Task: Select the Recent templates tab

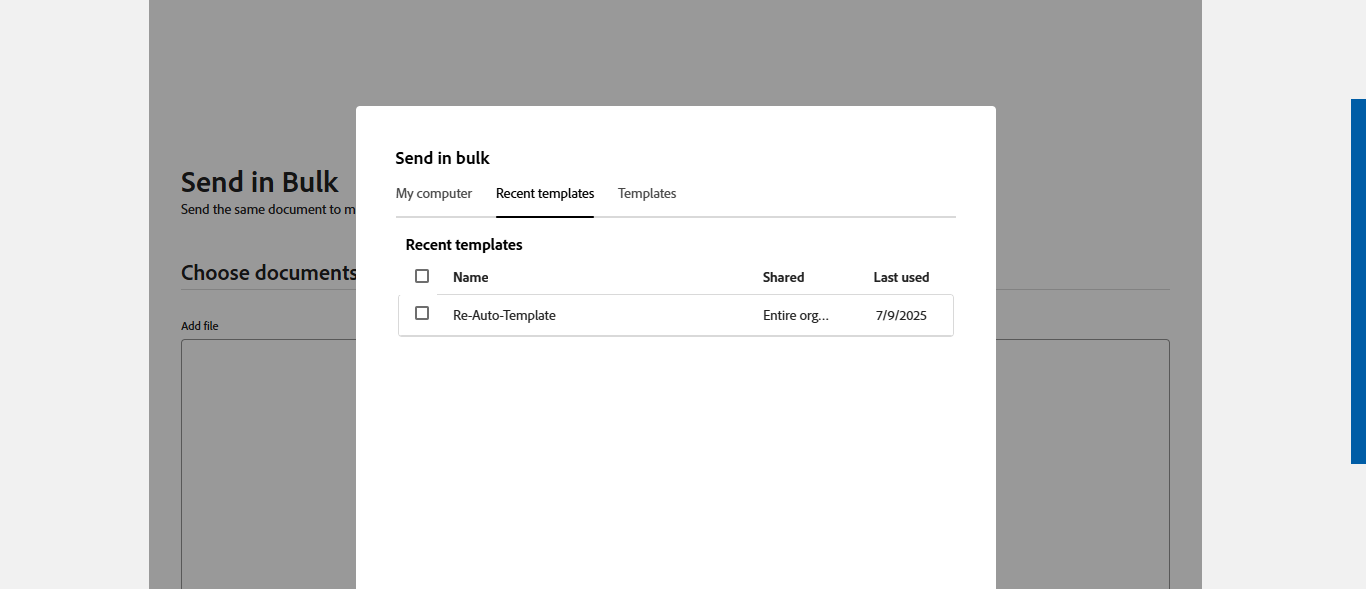Action: click(x=545, y=194)
